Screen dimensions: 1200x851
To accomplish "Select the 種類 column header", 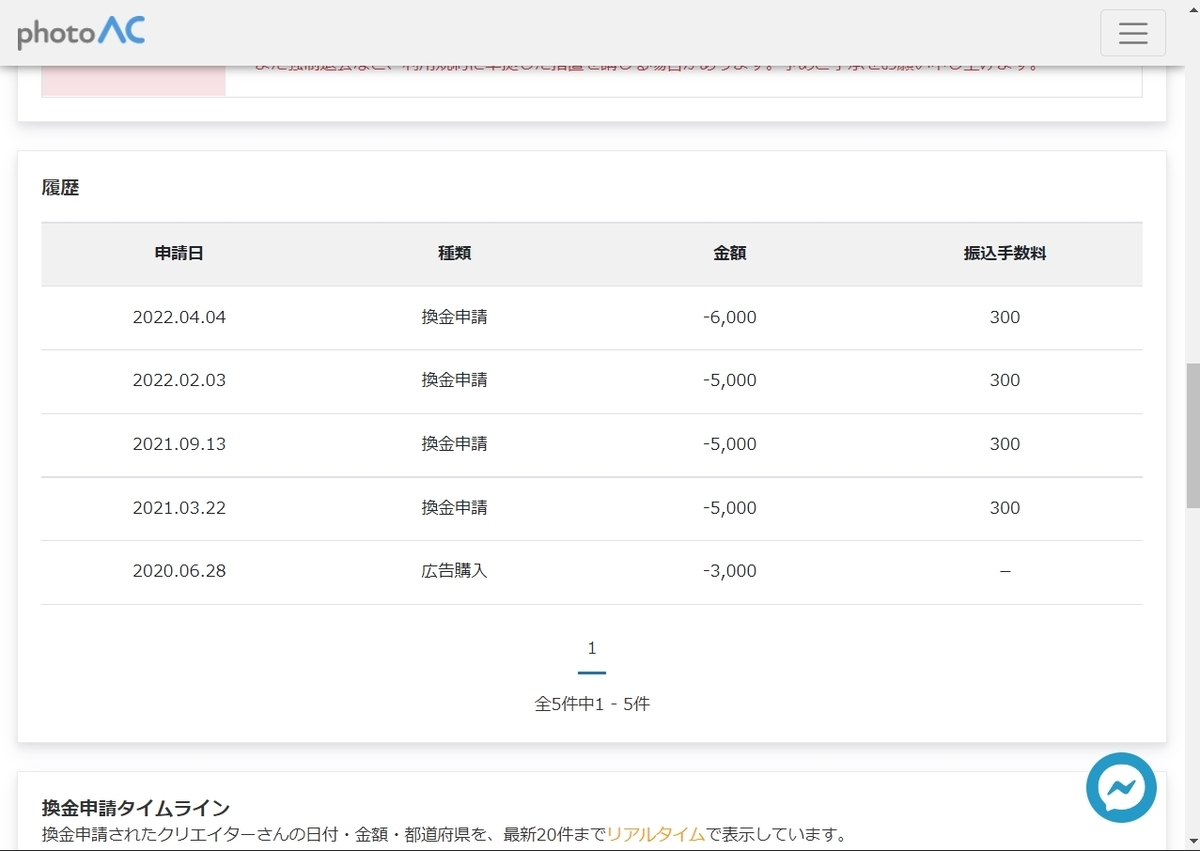I will (454, 253).
